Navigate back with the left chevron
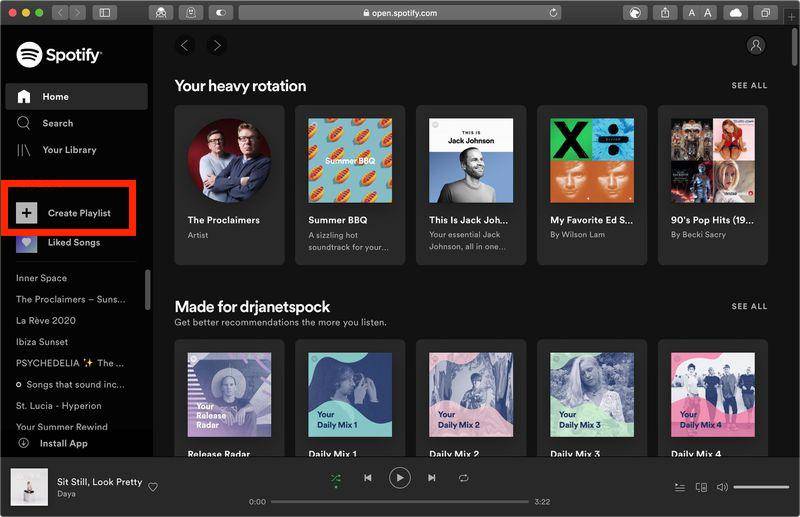 point(184,45)
